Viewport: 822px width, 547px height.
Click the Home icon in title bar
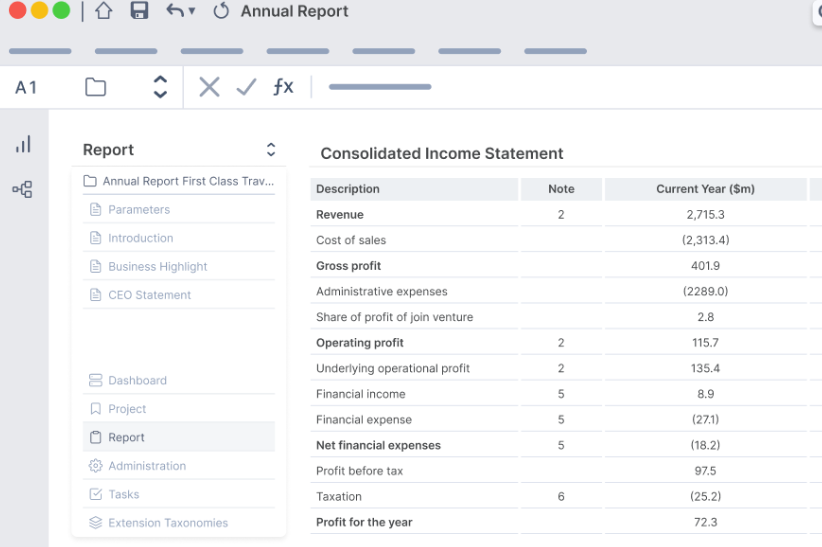[104, 10]
